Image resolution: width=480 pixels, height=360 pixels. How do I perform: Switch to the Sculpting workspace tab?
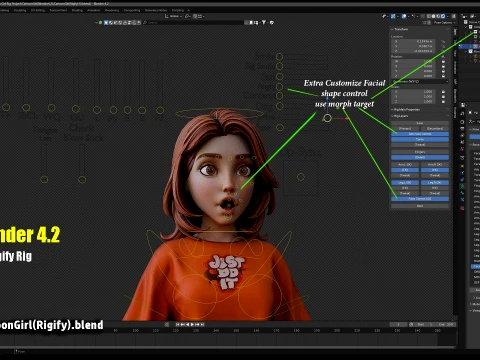pyautogui.click(x=20, y=10)
